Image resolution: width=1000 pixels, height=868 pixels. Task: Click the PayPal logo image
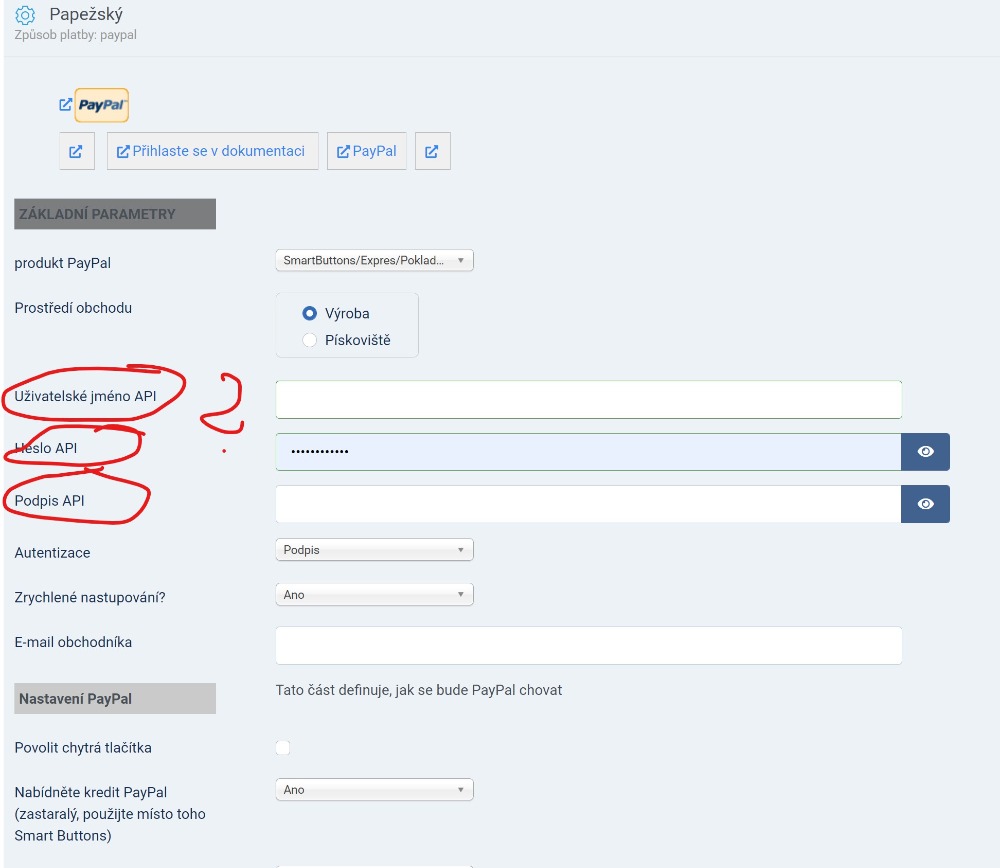point(101,105)
